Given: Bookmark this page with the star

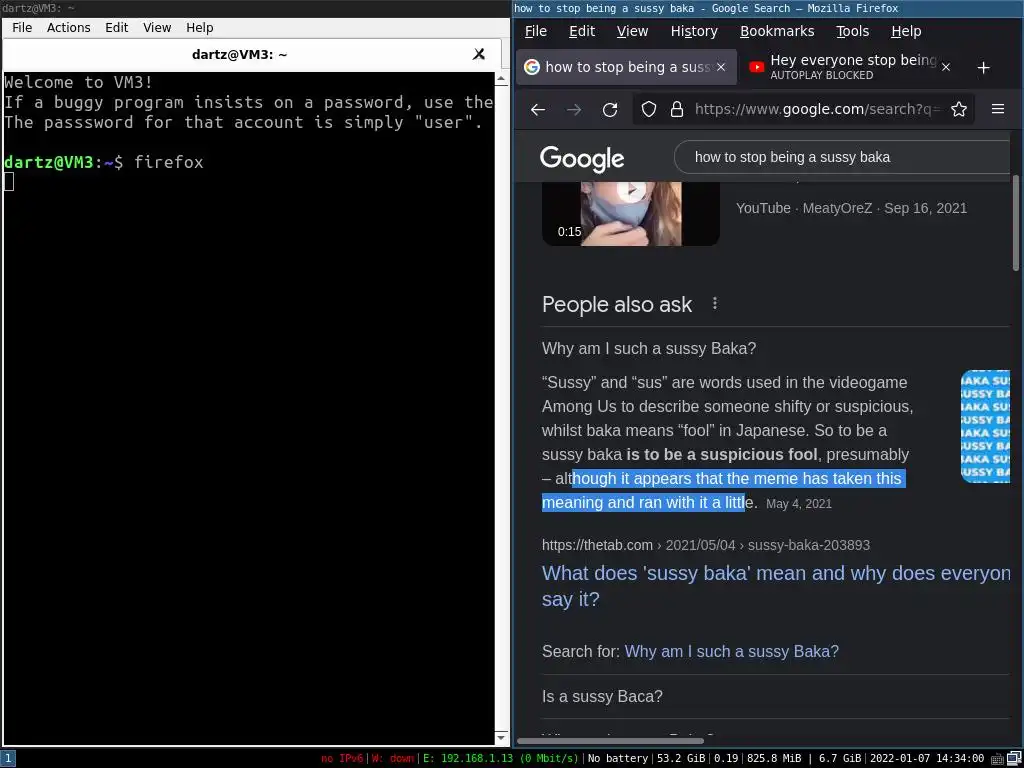Looking at the screenshot, I should tap(959, 109).
